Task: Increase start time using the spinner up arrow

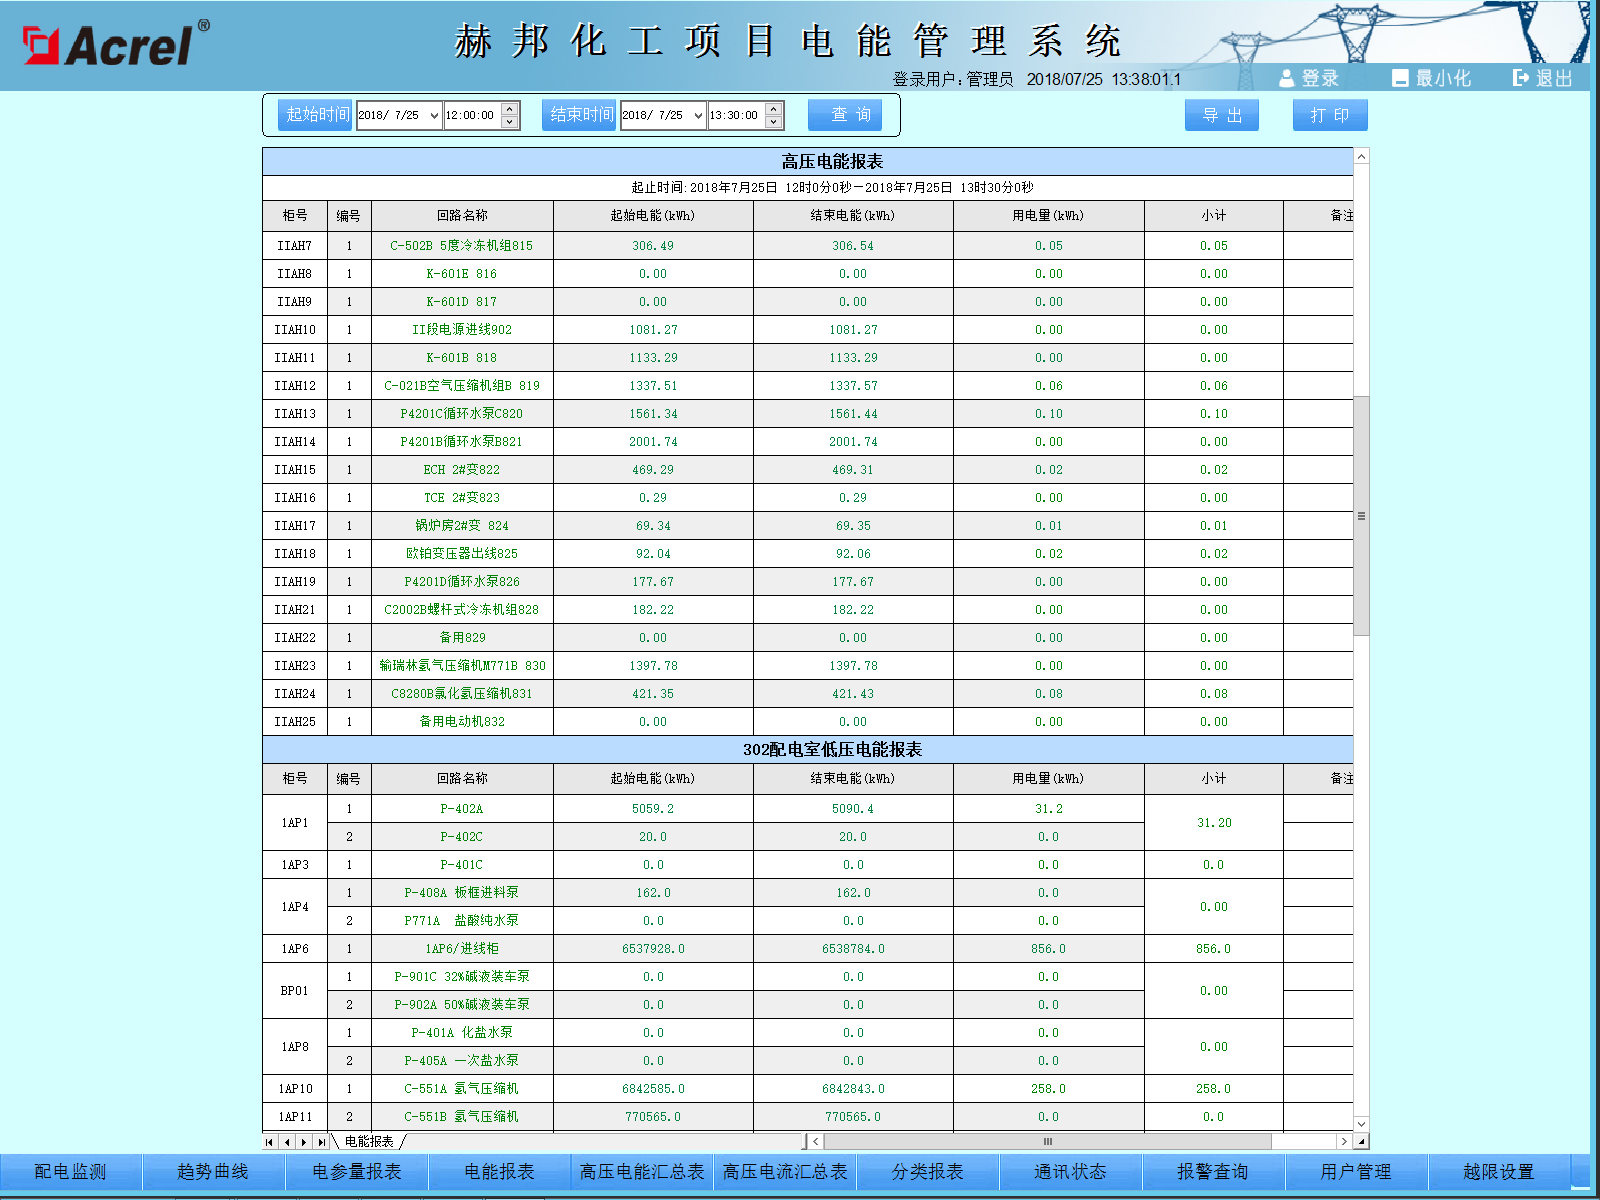Action: (x=508, y=109)
